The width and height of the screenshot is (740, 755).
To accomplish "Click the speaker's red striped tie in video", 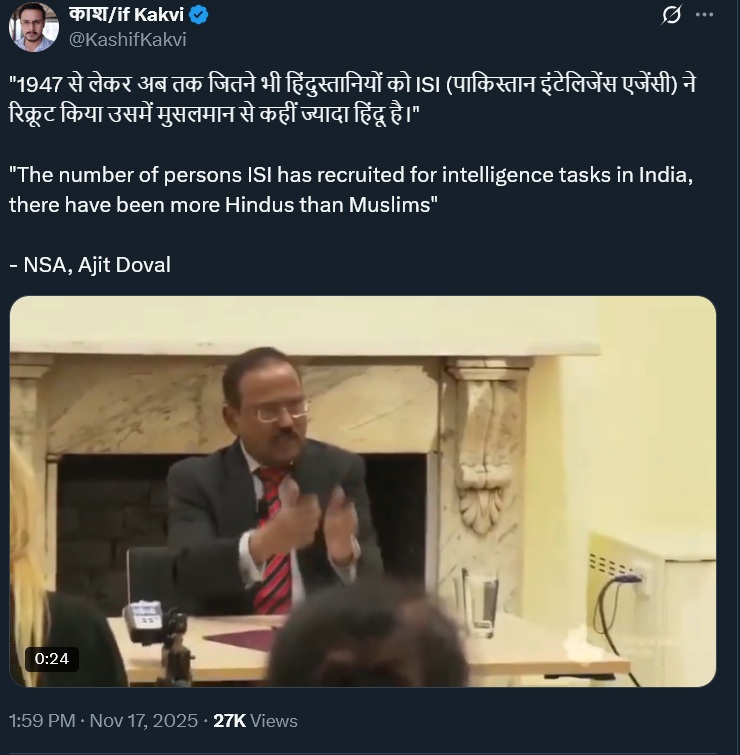I will 273,545.
